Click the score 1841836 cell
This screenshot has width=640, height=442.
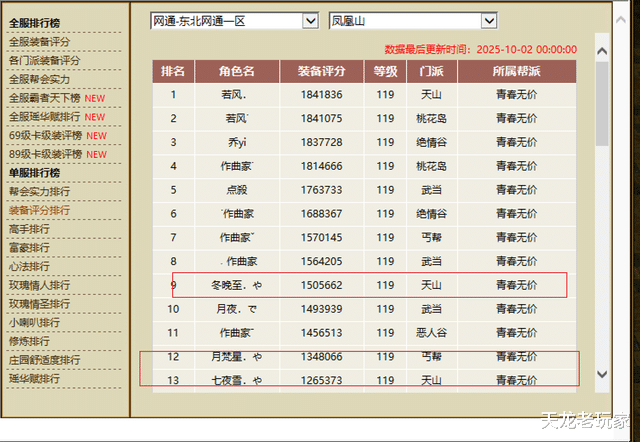[x=322, y=95]
